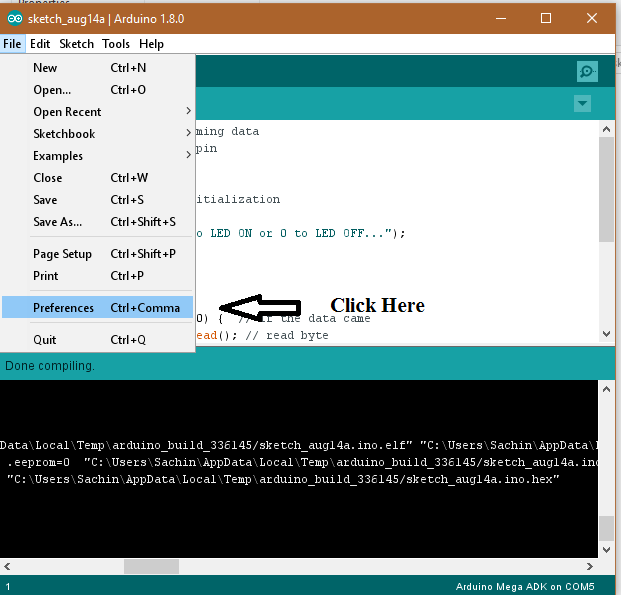
Task: Click console line containing sketch_aug14a.ino.elf
Action: click(299, 445)
